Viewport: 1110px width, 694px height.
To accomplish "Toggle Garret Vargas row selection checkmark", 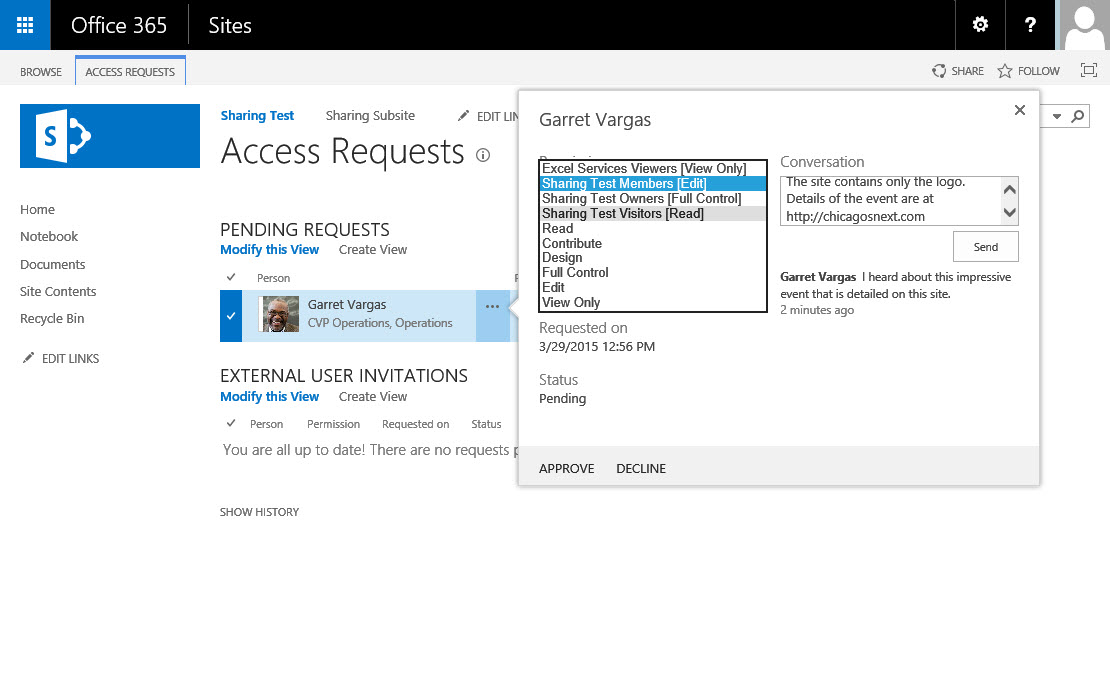I will [231, 316].
